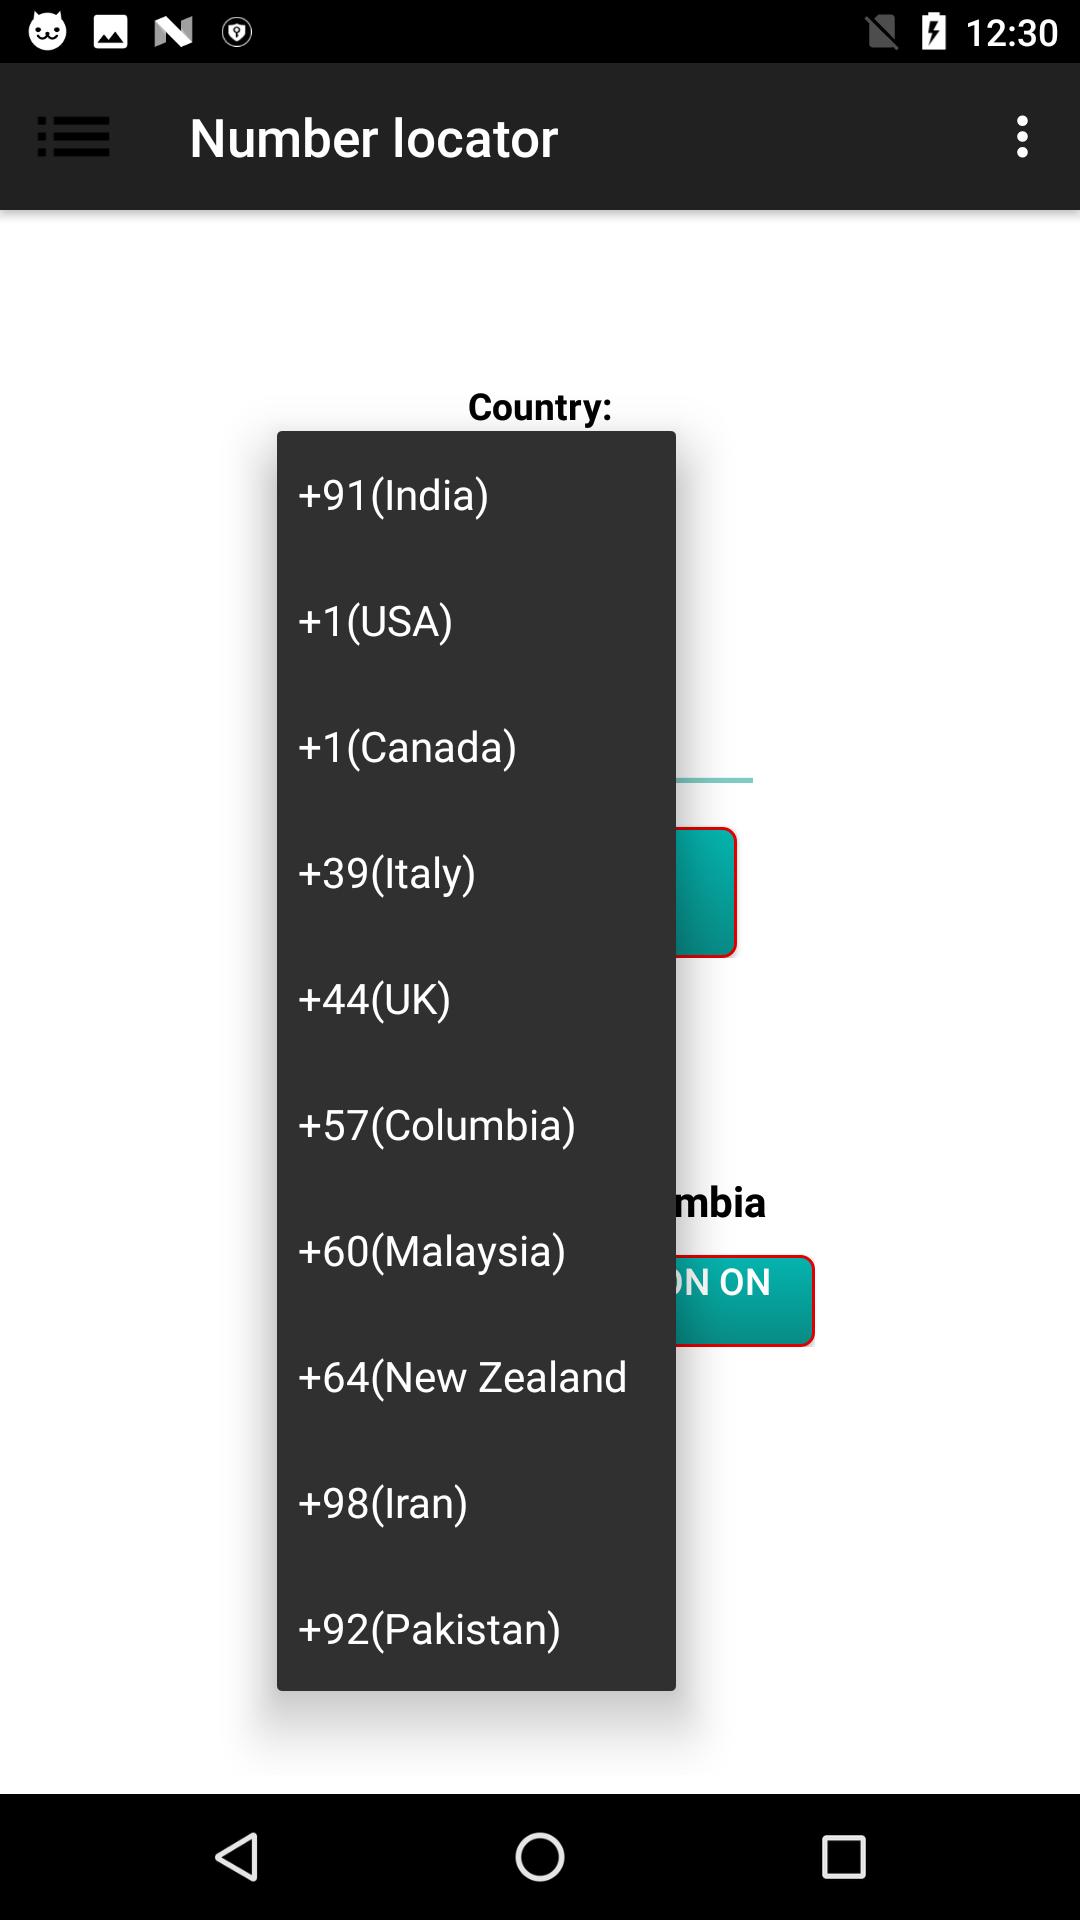Tap the Country: label
Image resolution: width=1080 pixels, height=1920 pixels.
(x=538, y=407)
